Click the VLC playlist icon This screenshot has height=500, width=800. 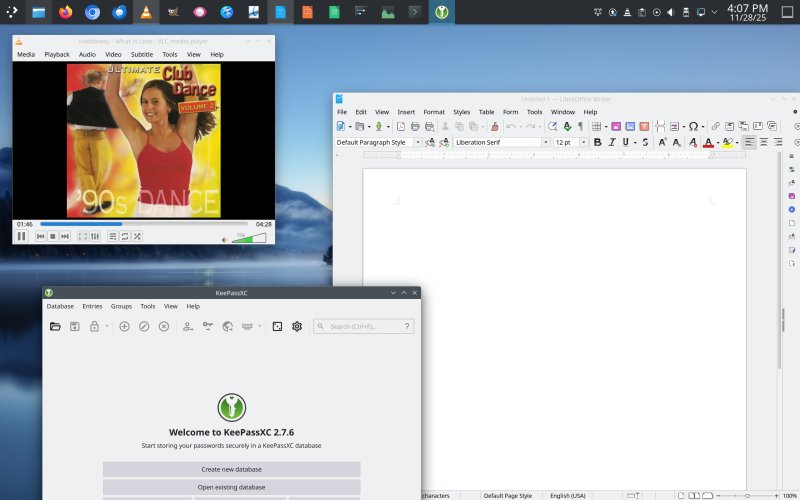(x=113, y=236)
